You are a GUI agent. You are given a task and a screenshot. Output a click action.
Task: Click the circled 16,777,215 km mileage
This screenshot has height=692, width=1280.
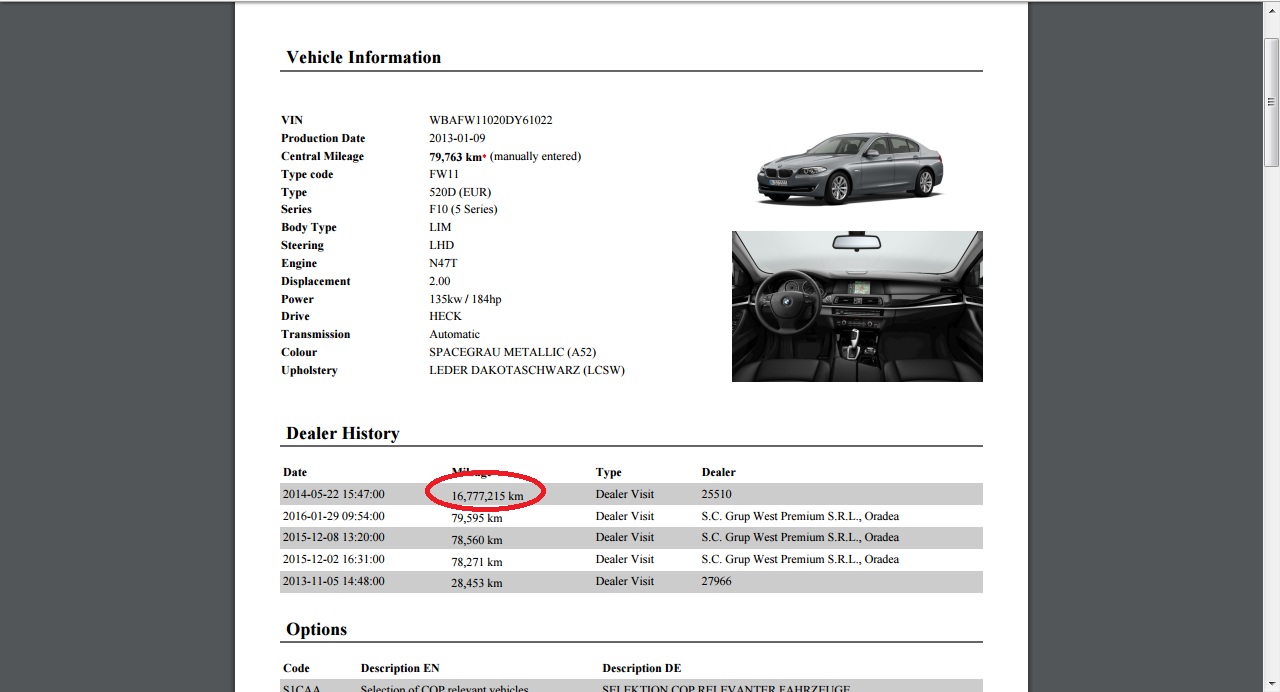(x=487, y=495)
